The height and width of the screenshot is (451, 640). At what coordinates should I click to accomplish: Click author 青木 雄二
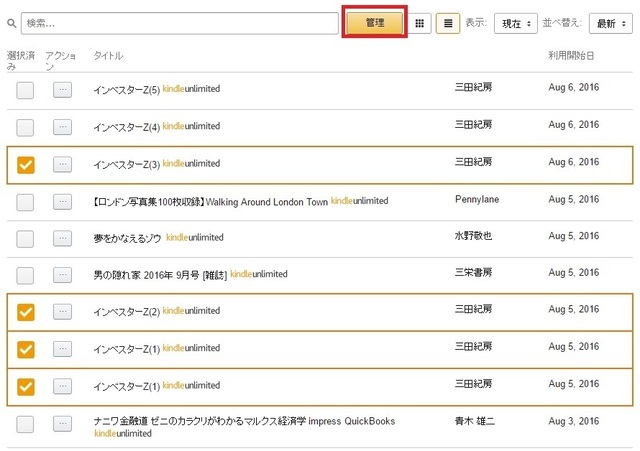pyautogui.click(x=475, y=421)
